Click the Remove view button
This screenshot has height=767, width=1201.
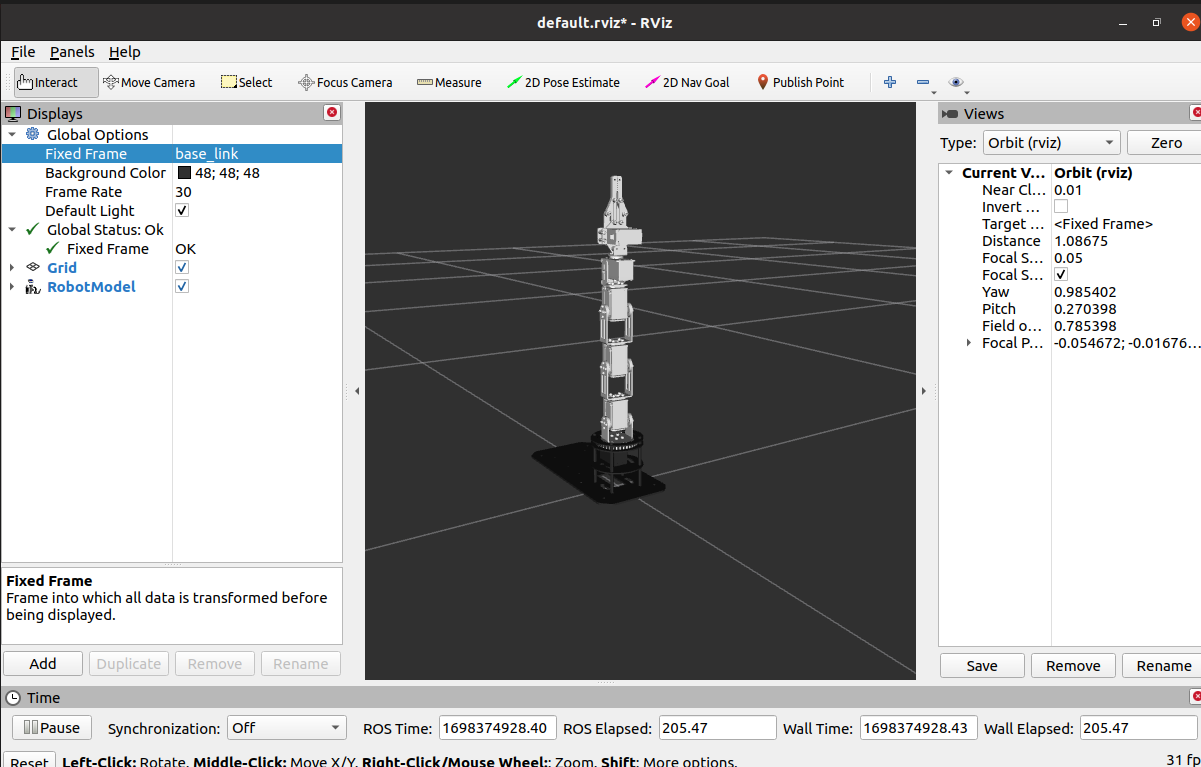[1073, 665]
